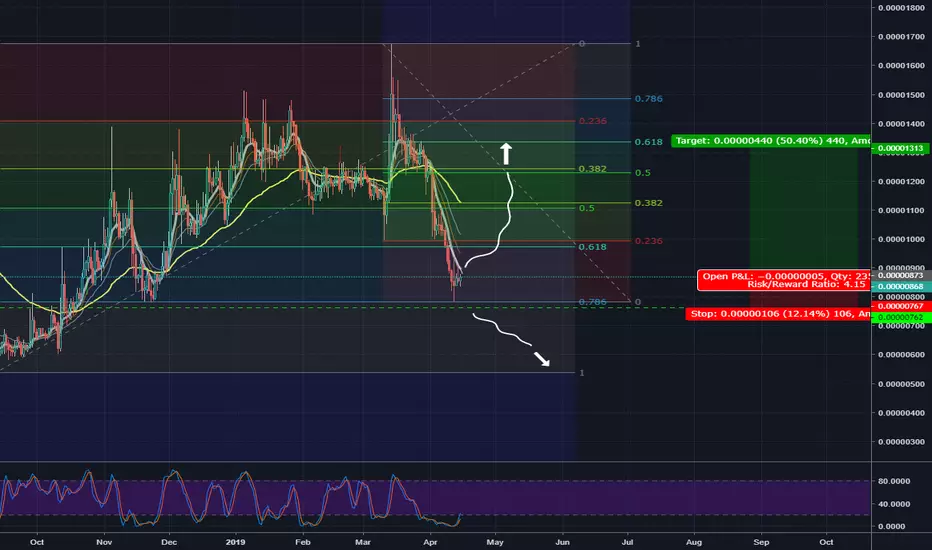The width and height of the screenshot is (932, 550).
Task: Click Nov on the time axis
Action: click(104, 542)
